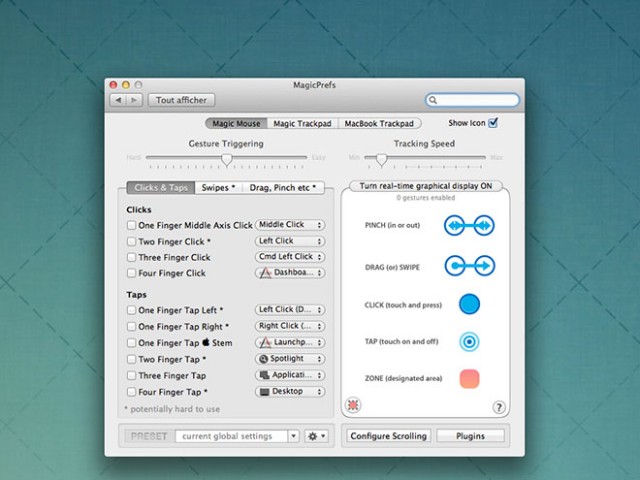Open Two Finger Click's Left Click dropdown
Screen dimensions: 640x480
pos(290,241)
